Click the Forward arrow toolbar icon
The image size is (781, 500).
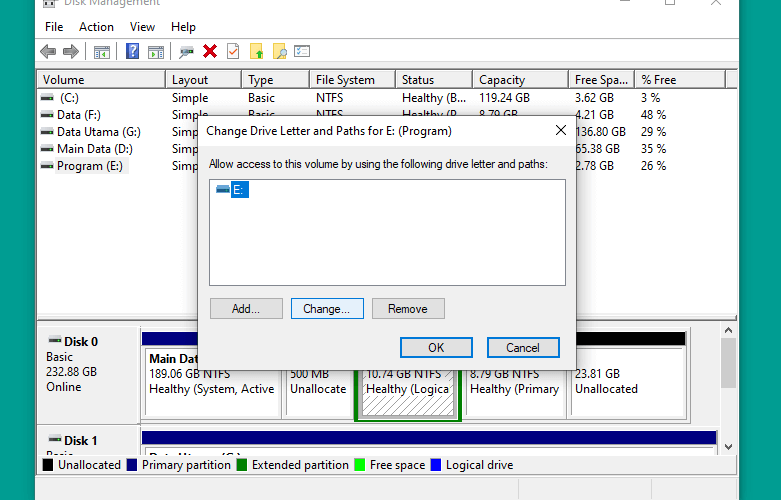point(71,51)
